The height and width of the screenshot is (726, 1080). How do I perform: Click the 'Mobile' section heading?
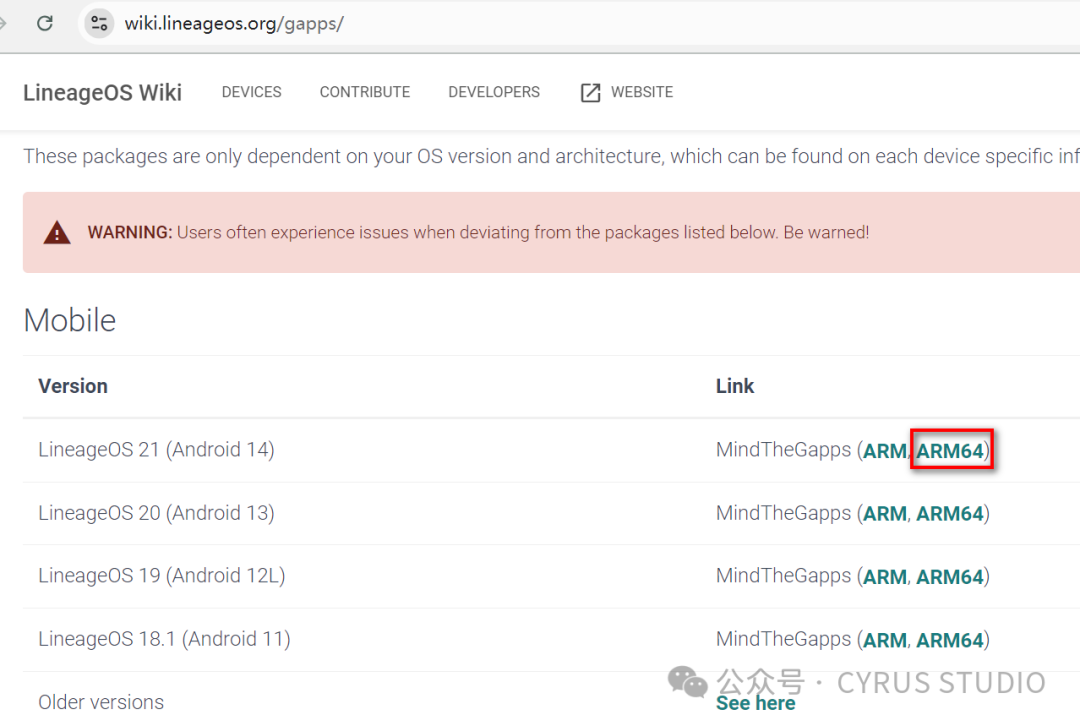tap(70, 320)
